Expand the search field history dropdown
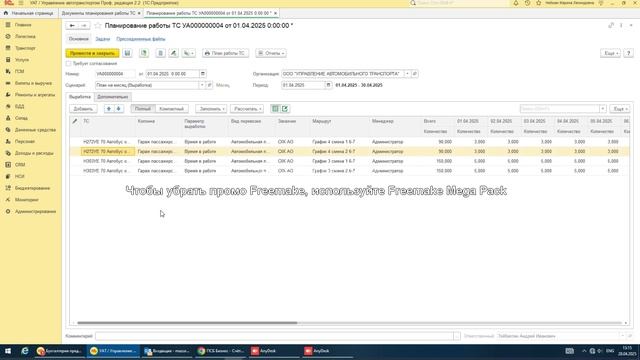Viewport: 640px width, 360px height. [x=602, y=109]
